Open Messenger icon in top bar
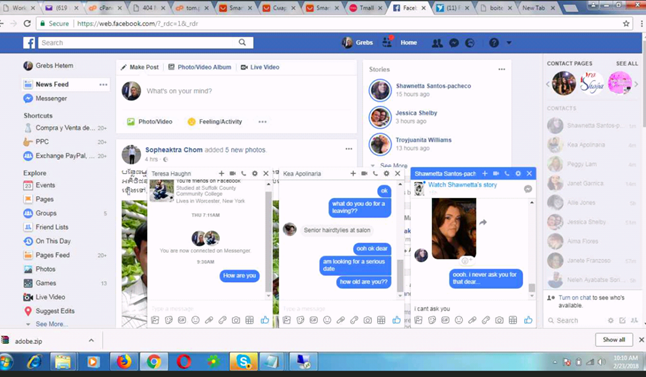Screen dimensions: 646x377 tap(454, 43)
